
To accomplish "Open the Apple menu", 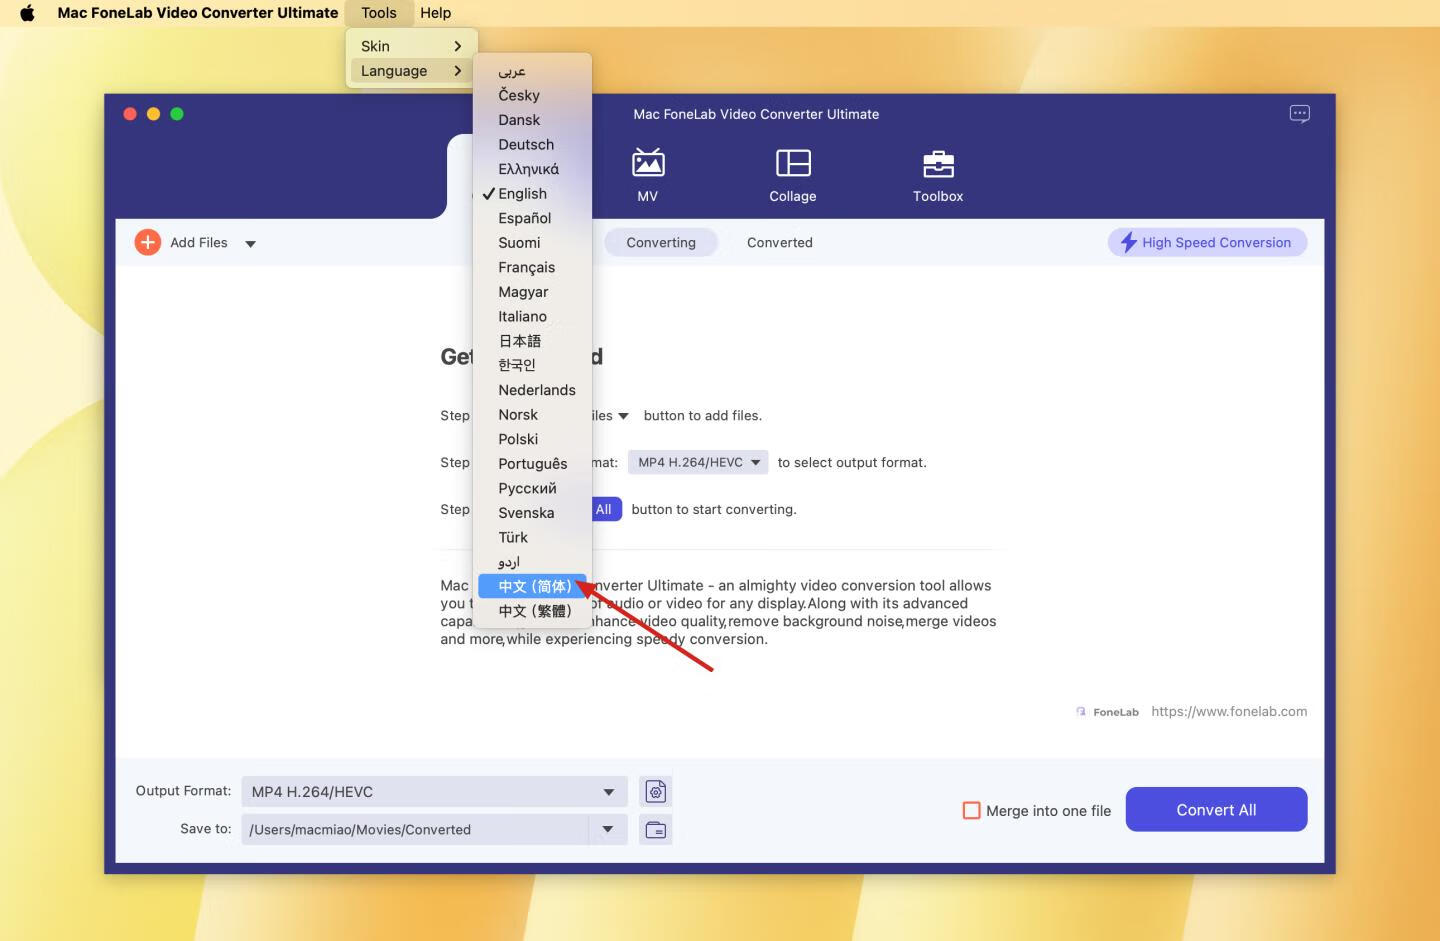I will (27, 13).
